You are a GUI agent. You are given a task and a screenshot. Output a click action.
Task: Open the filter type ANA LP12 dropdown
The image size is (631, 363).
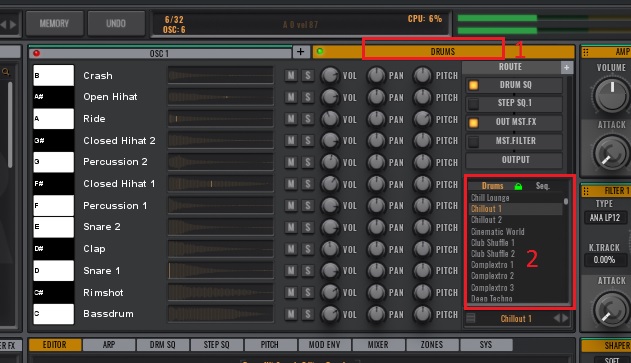tap(605, 218)
